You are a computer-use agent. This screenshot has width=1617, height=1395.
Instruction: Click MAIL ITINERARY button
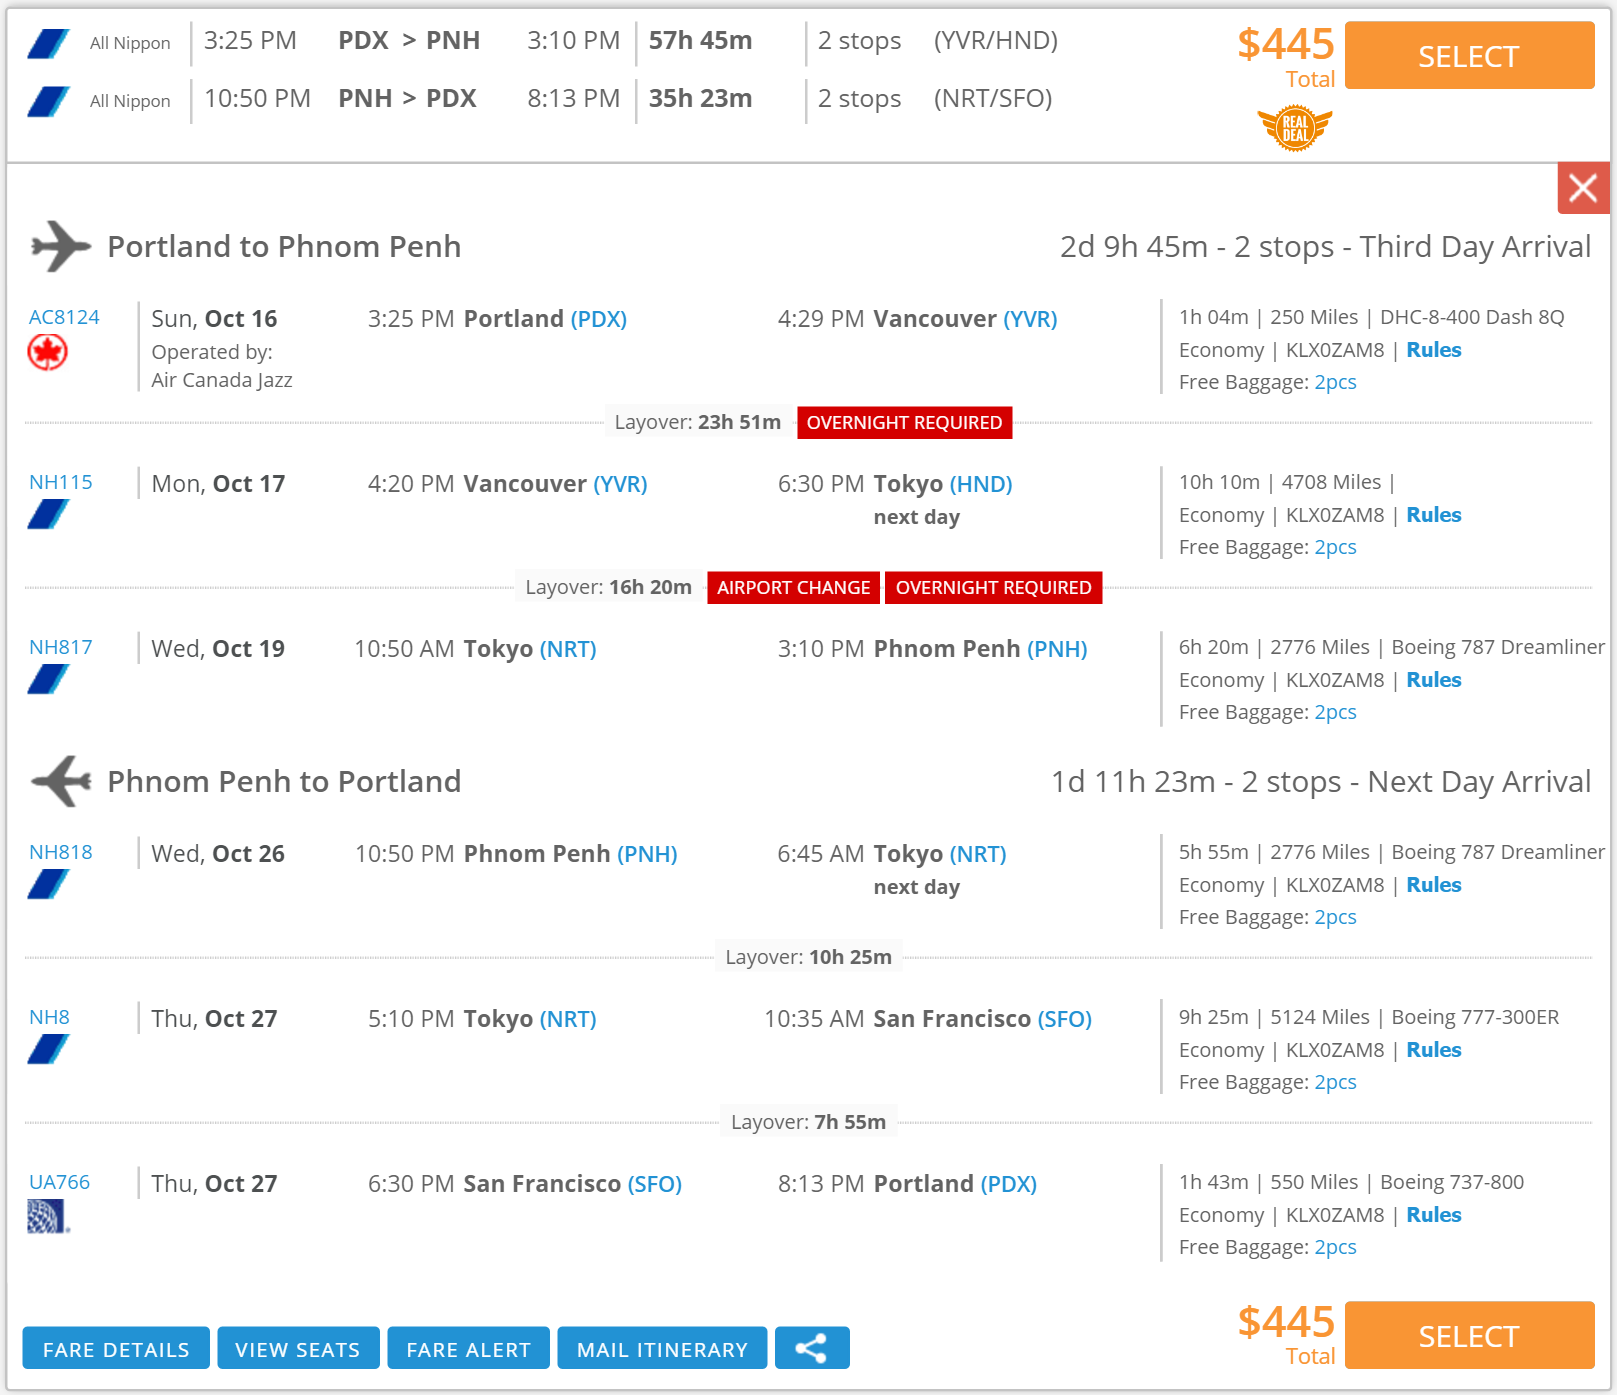point(662,1348)
